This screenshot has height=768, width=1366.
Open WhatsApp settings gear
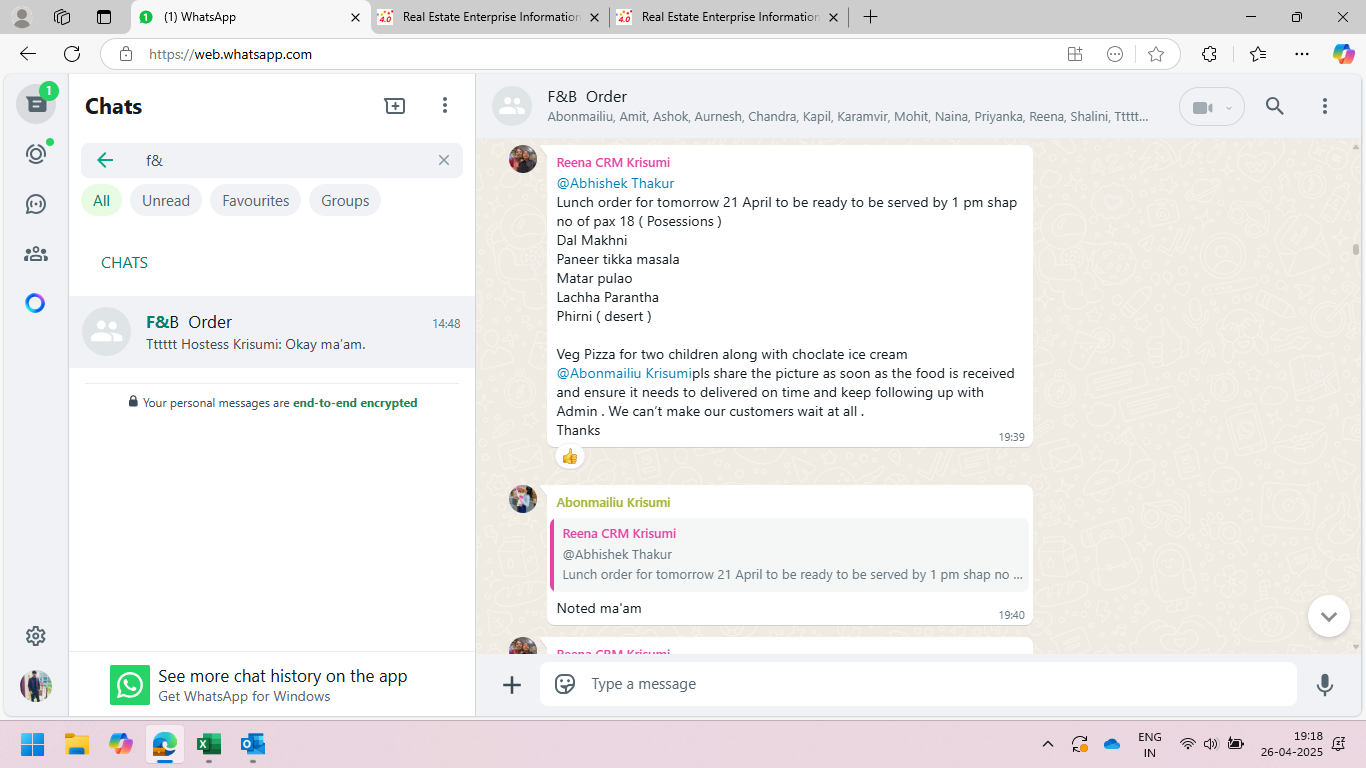coord(36,636)
